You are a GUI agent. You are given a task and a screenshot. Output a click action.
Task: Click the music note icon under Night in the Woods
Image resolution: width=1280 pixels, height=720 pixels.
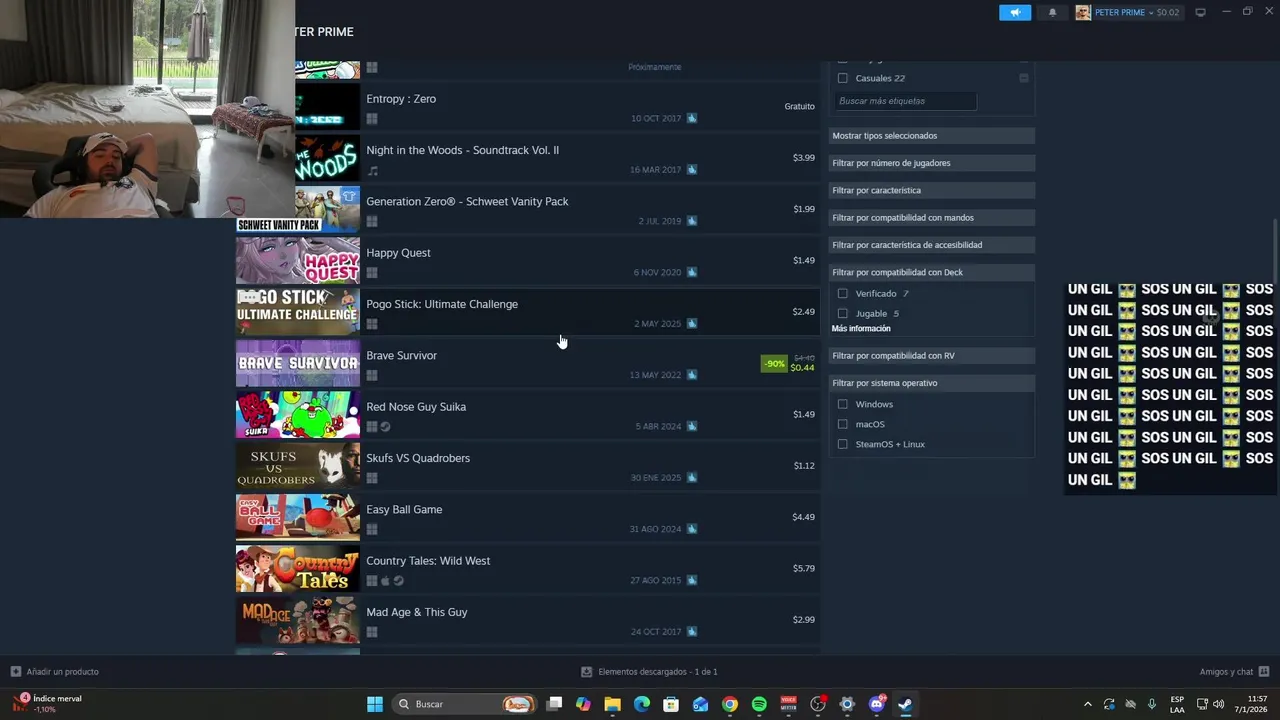coord(372,170)
